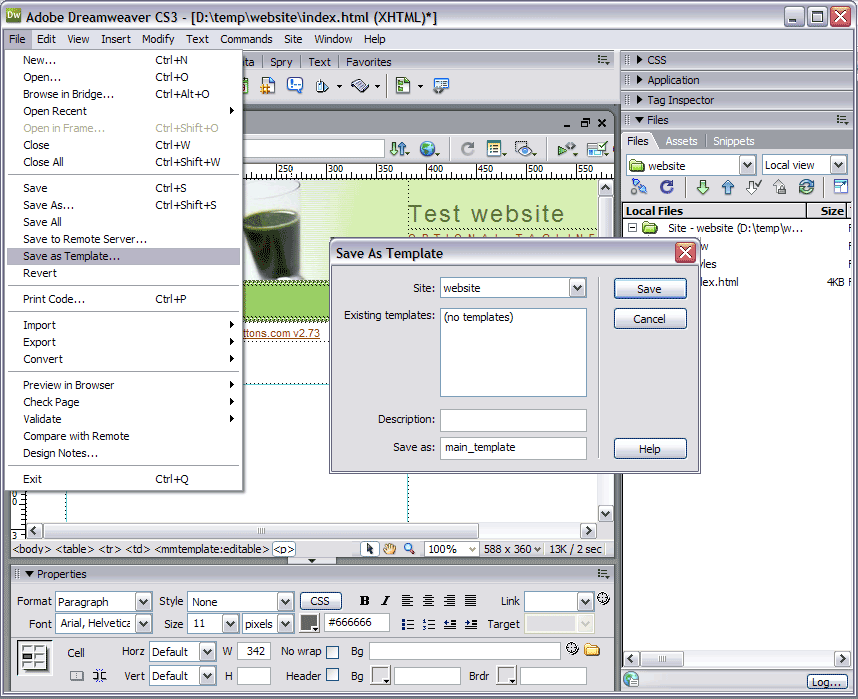Open the Local view dropdown

(x=838, y=165)
